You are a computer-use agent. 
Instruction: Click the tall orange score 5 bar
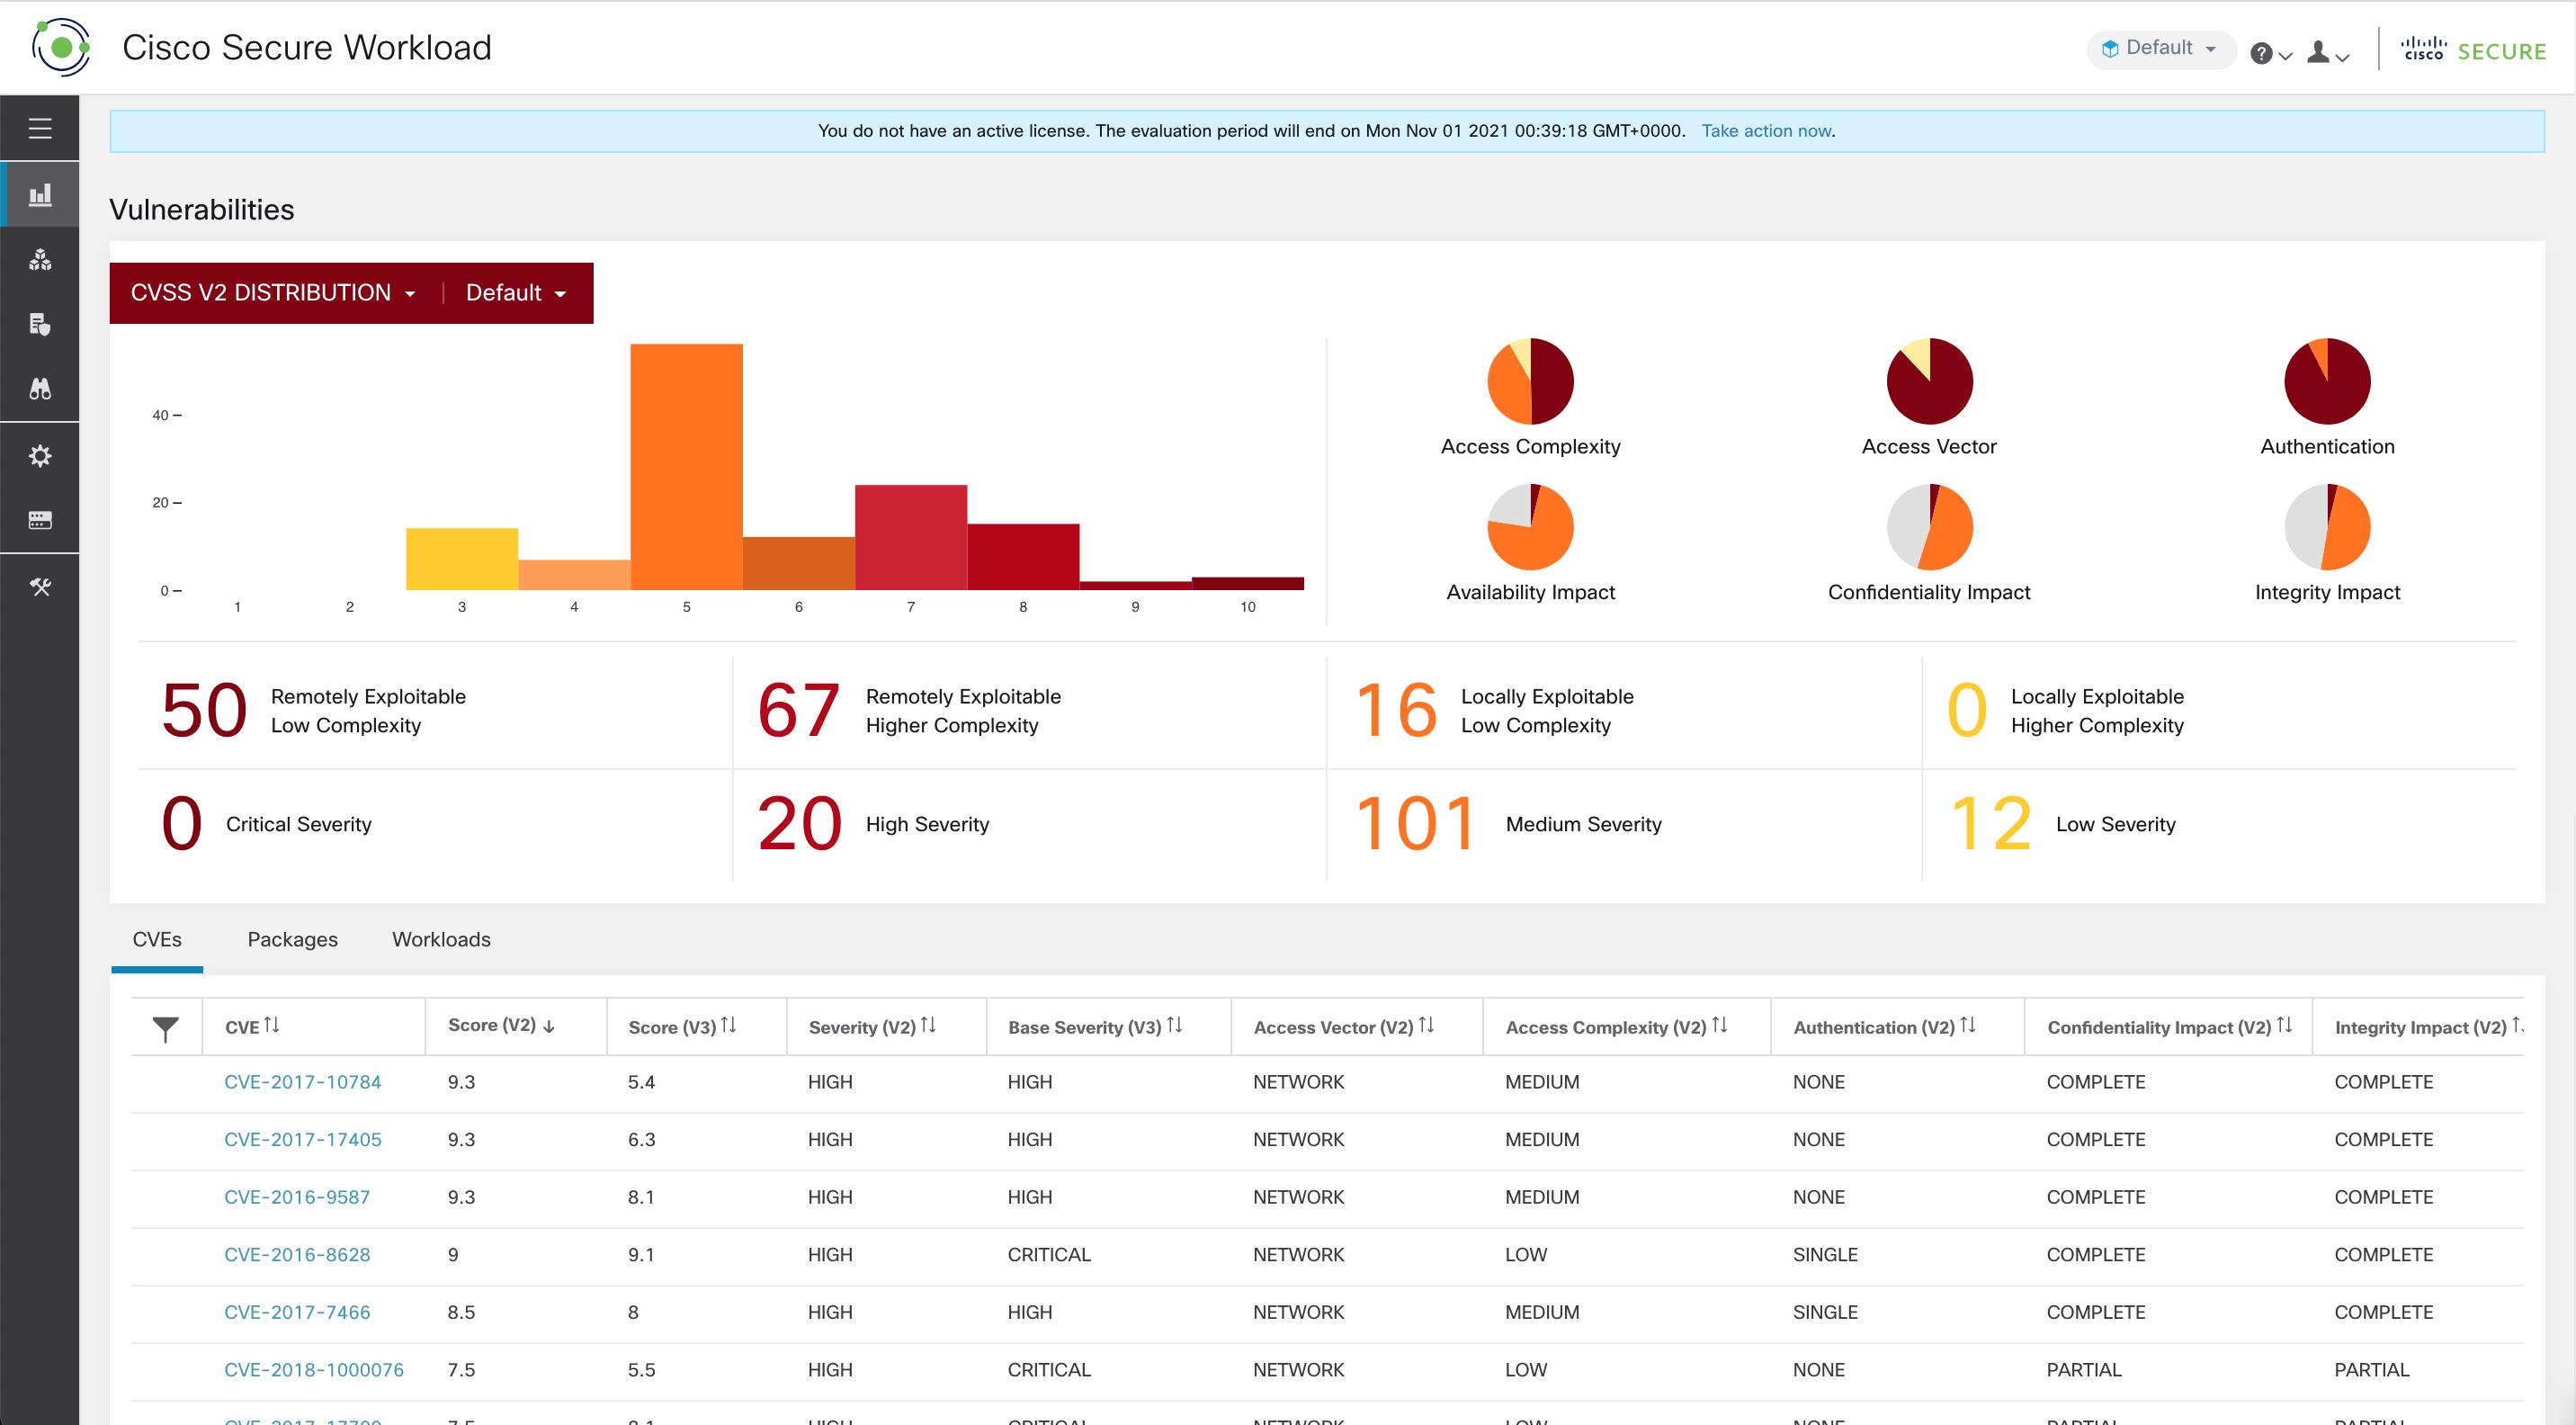(686, 467)
